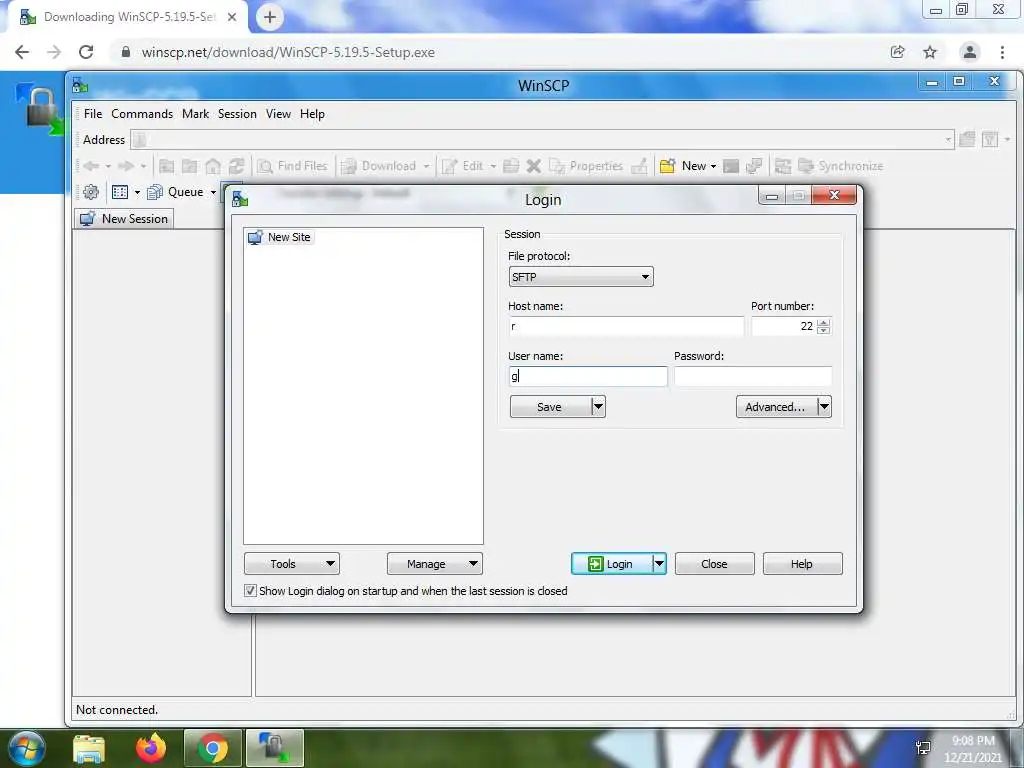Open the Help menu in WinSCP
This screenshot has height=768, width=1024.
[x=312, y=114]
